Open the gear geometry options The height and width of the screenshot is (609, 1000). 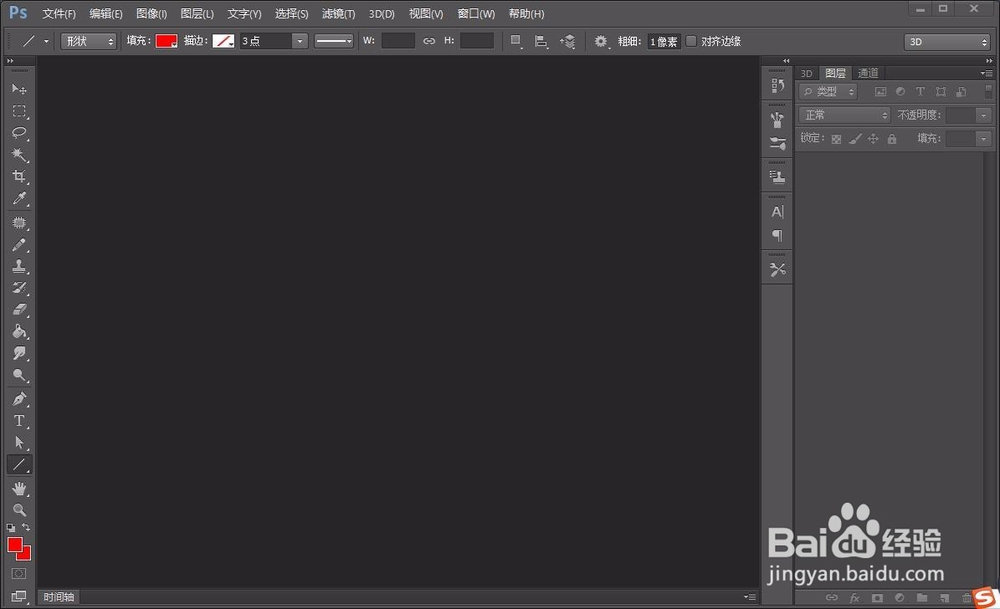tap(601, 41)
